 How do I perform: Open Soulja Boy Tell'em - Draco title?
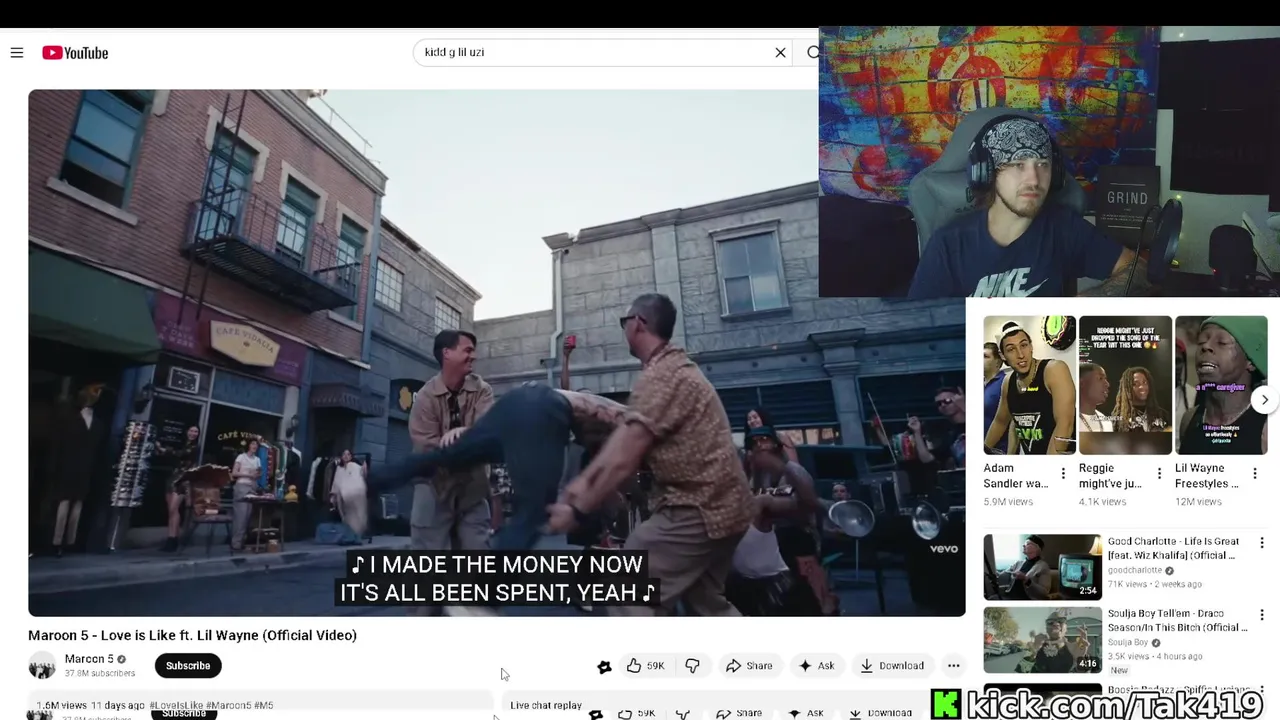pyautogui.click(x=1177, y=620)
